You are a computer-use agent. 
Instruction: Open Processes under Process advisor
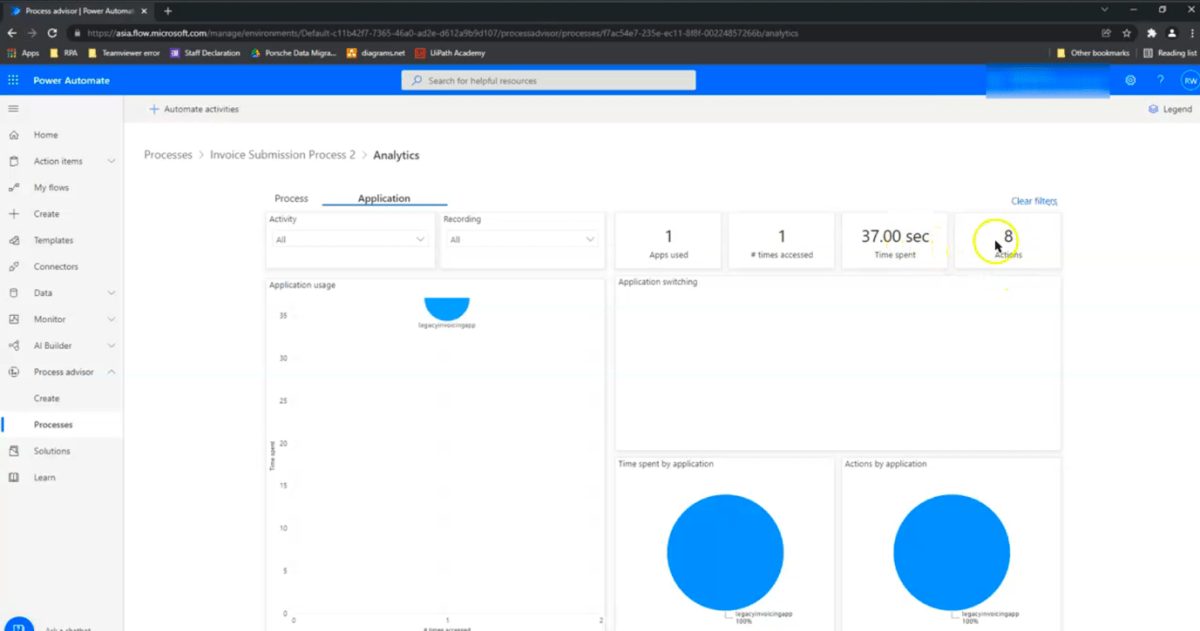(53, 425)
